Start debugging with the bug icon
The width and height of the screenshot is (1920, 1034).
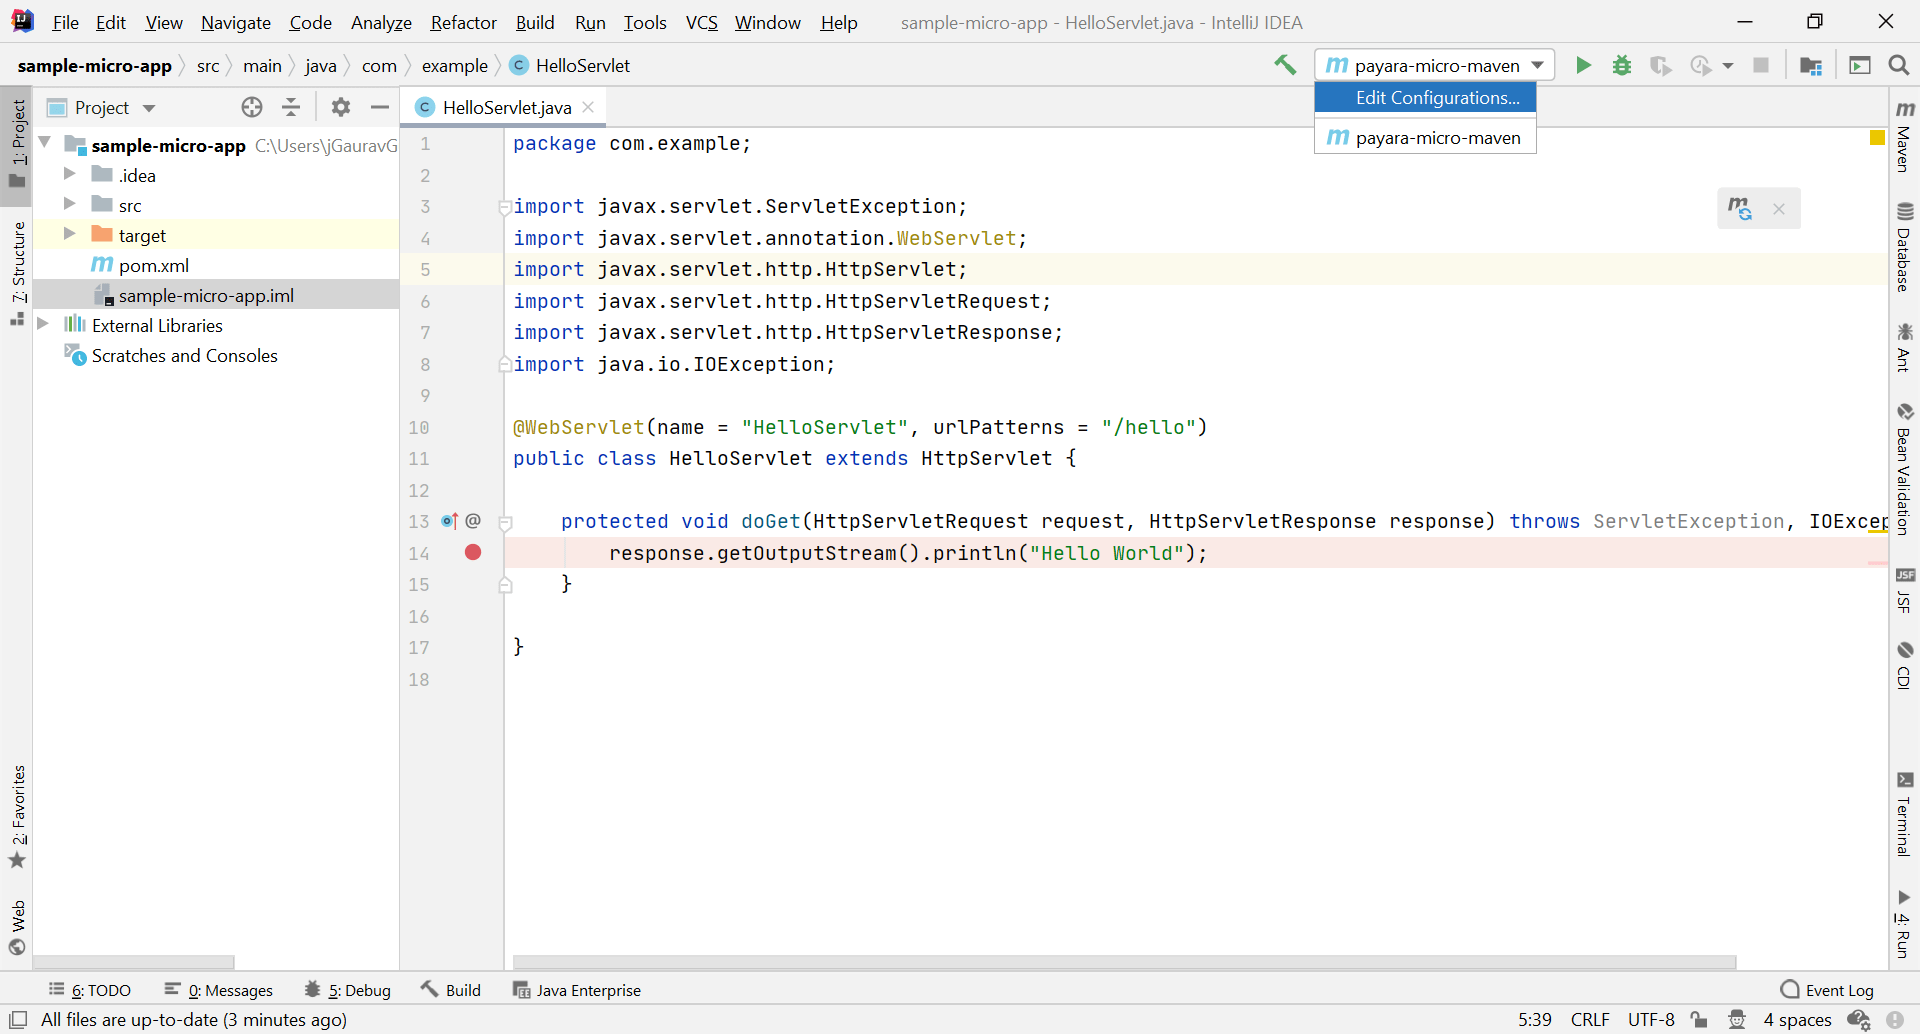(x=1622, y=65)
